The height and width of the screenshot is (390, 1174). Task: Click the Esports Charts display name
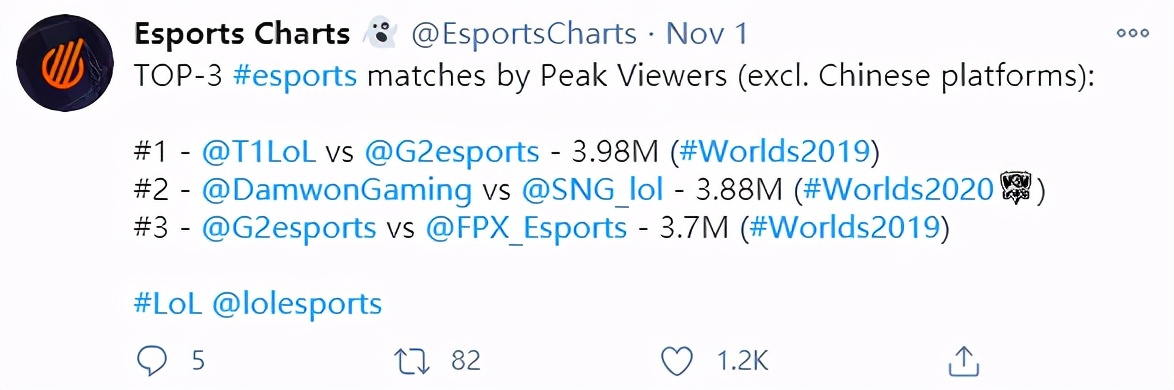[x=242, y=34]
